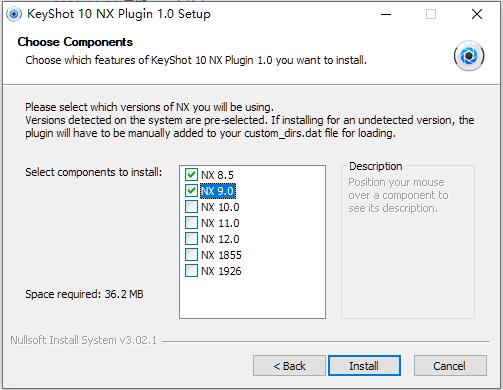The width and height of the screenshot is (503, 390).
Task: Start installation with the Install button
Action: (364, 366)
